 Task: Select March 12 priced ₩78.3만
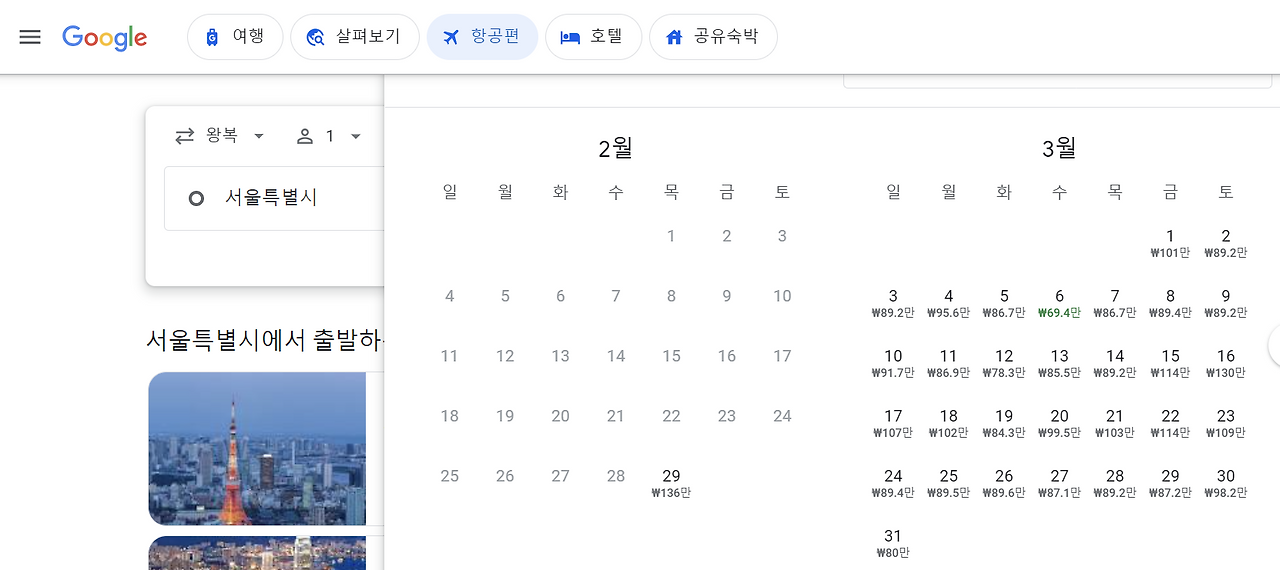[x=1004, y=363]
